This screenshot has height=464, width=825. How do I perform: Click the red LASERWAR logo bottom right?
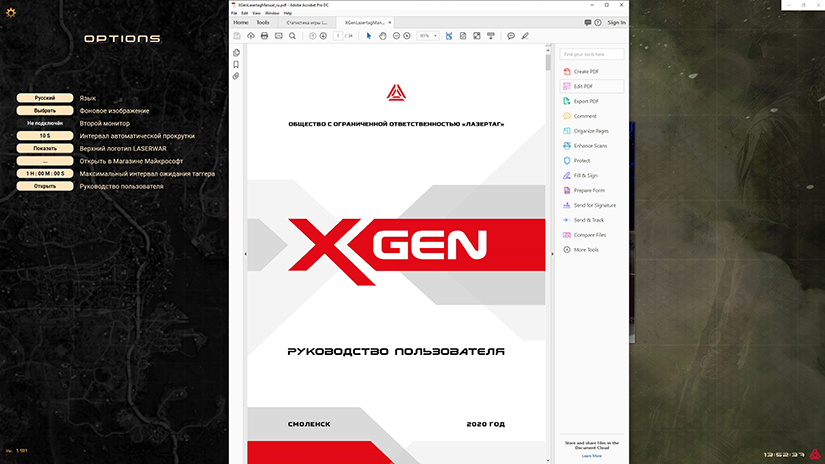click(x=815, y=454)
